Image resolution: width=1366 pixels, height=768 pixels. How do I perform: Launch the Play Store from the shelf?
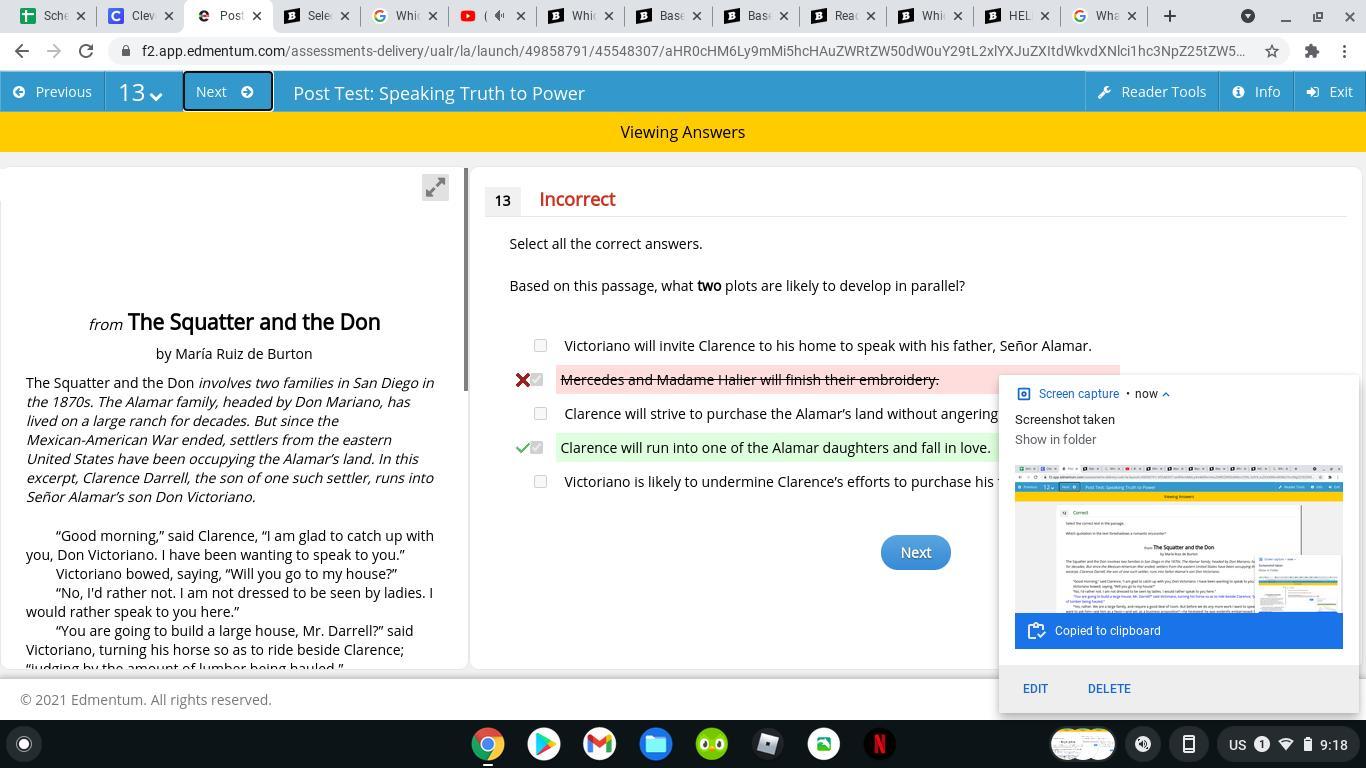coord(544,744)
